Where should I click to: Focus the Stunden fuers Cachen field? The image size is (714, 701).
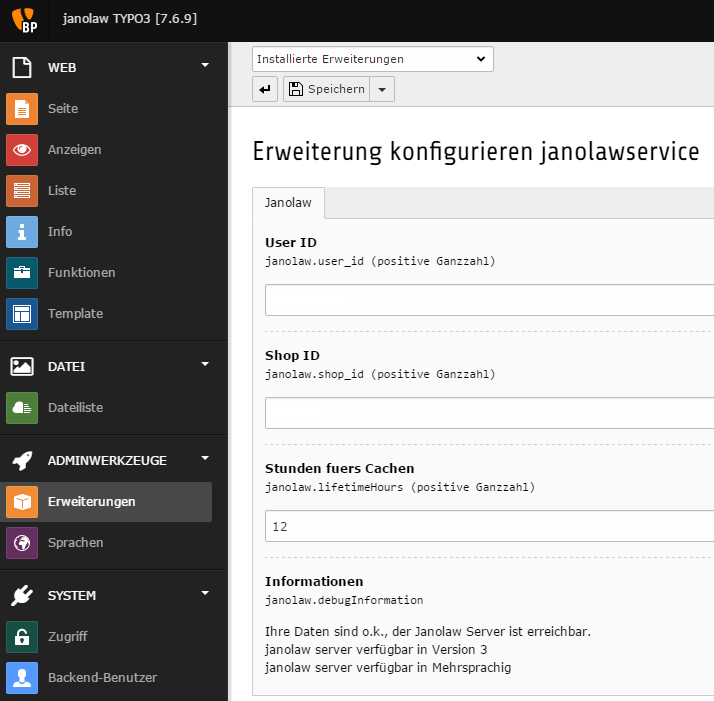490,526
